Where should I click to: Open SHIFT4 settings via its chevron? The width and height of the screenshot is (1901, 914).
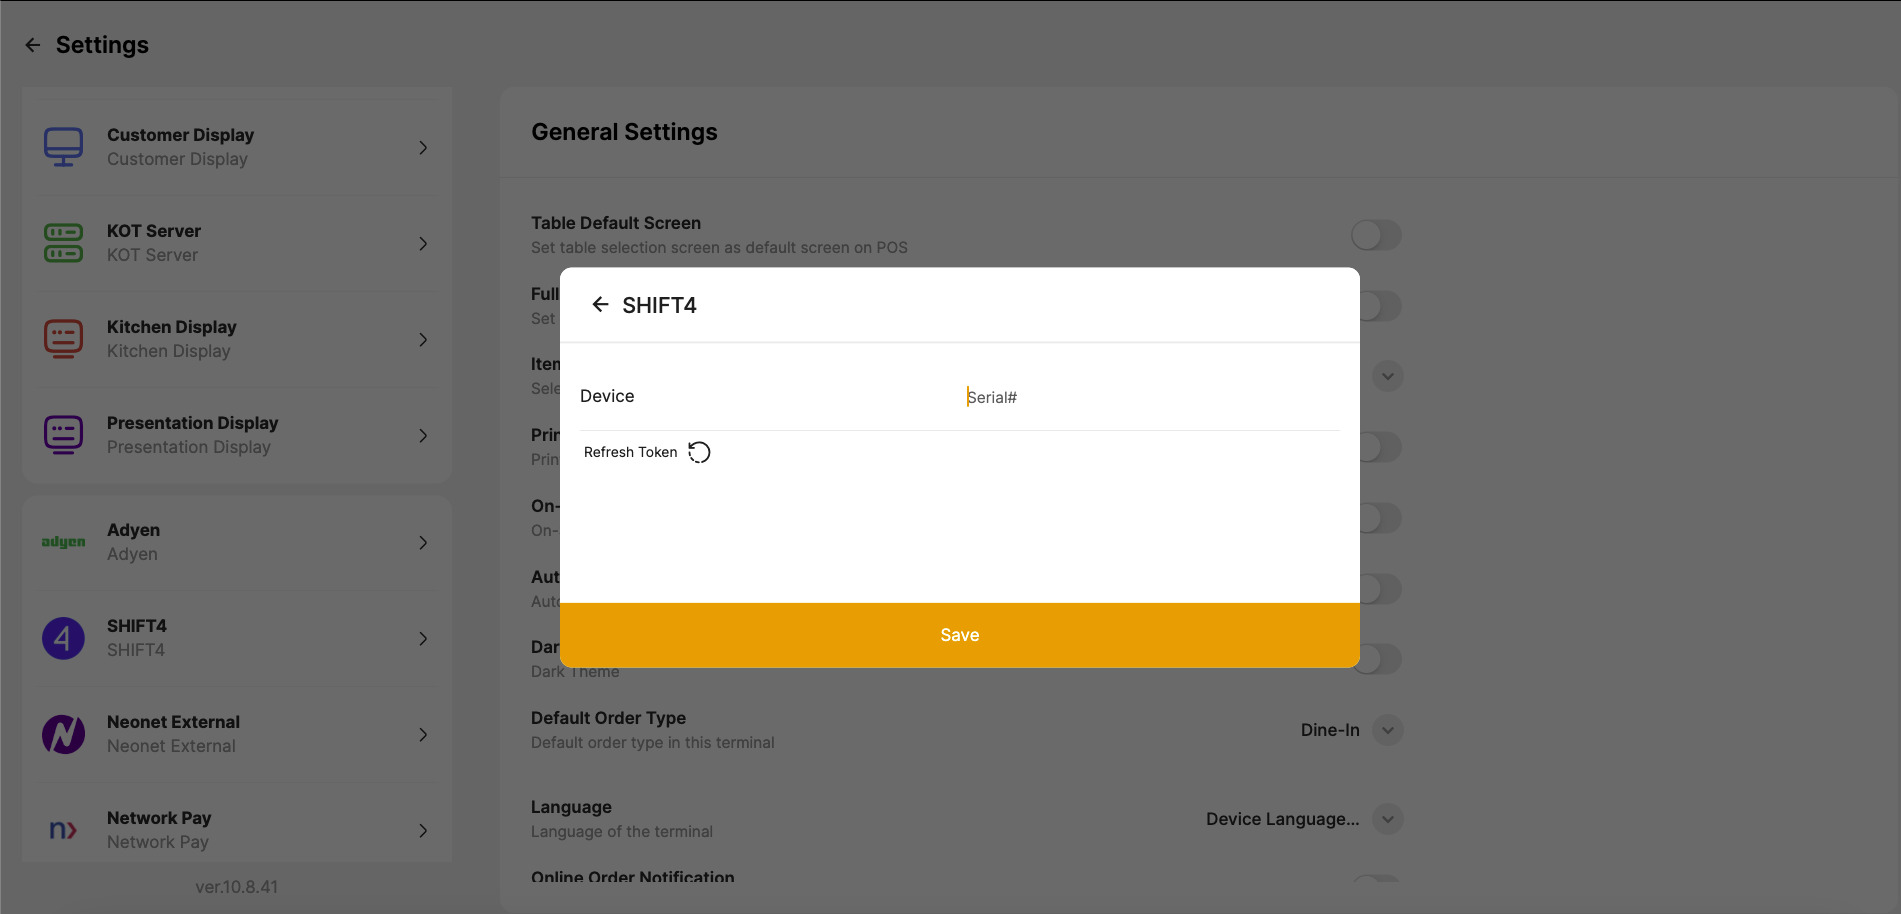423,638
